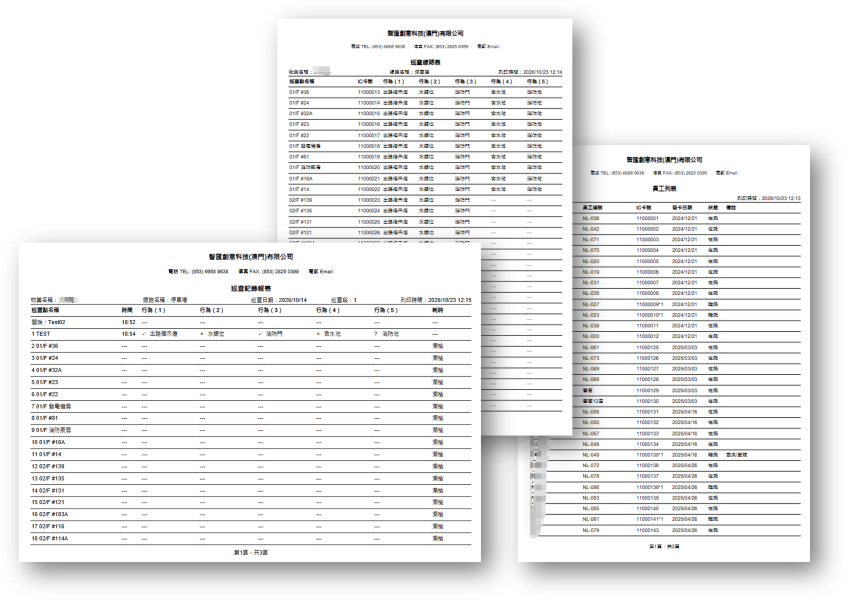Click the "1 TEST" row in the patrol record report
Screen dimensions: 848x600
click(x=250, y=334)
